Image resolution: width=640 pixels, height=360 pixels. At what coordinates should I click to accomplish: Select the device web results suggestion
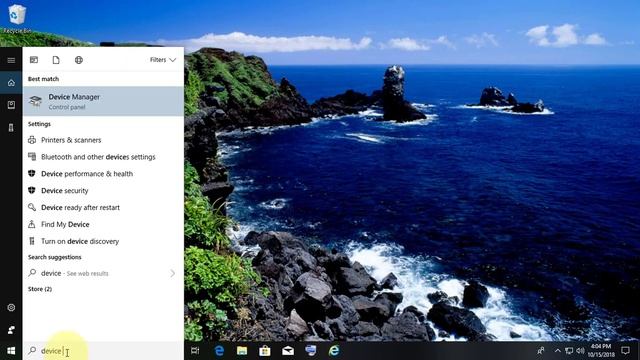[x=103, y=273]
